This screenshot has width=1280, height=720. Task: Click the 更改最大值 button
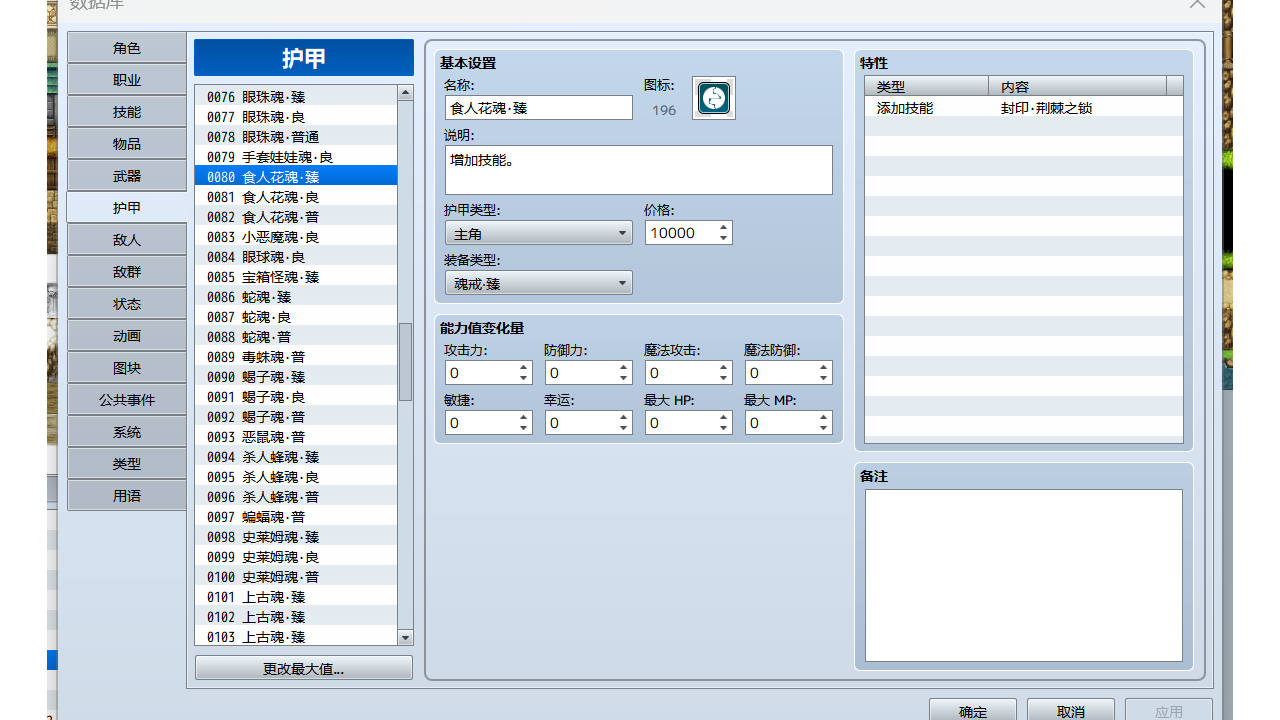coord(303,669)
